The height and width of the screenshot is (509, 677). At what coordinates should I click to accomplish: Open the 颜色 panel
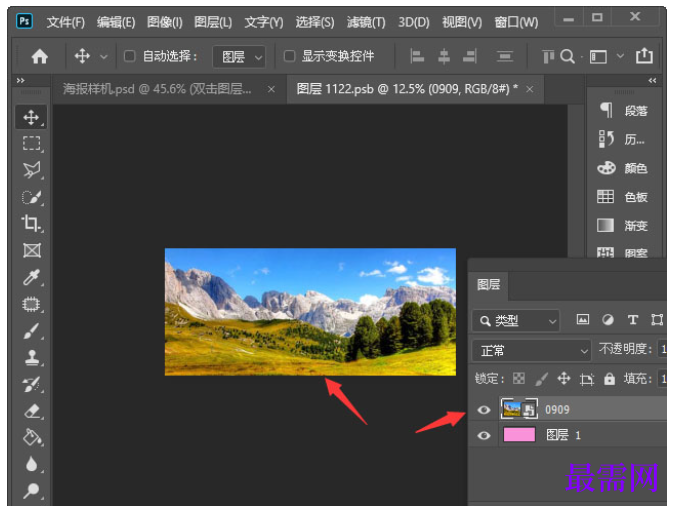624,168
